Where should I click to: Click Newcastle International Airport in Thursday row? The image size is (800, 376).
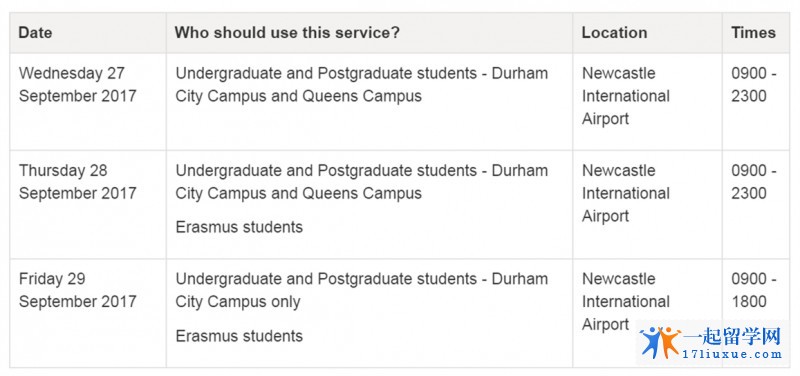coord(626,193)
